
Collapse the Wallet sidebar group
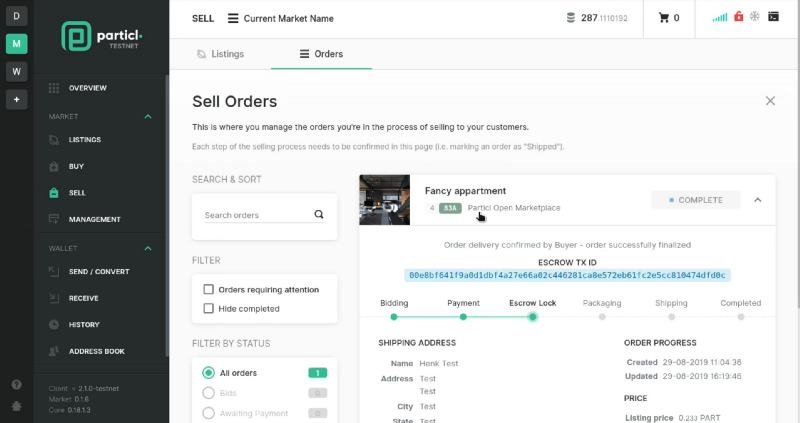click(x=148, y=248)
